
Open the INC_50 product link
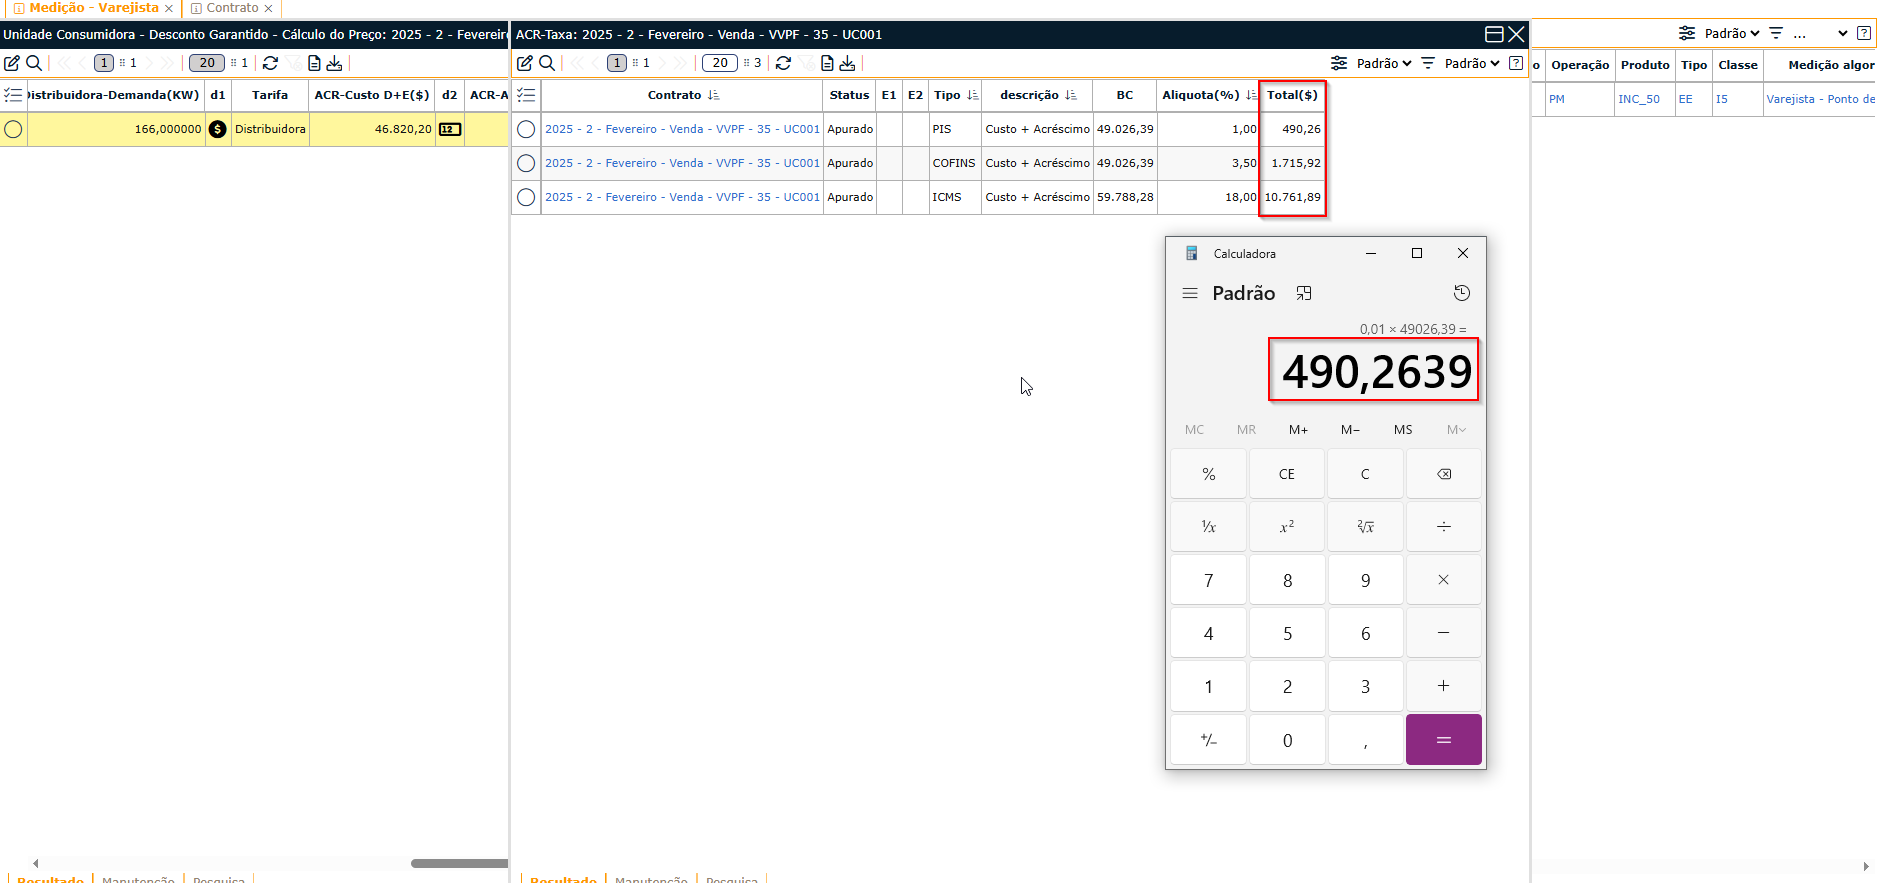point(1638,99)
